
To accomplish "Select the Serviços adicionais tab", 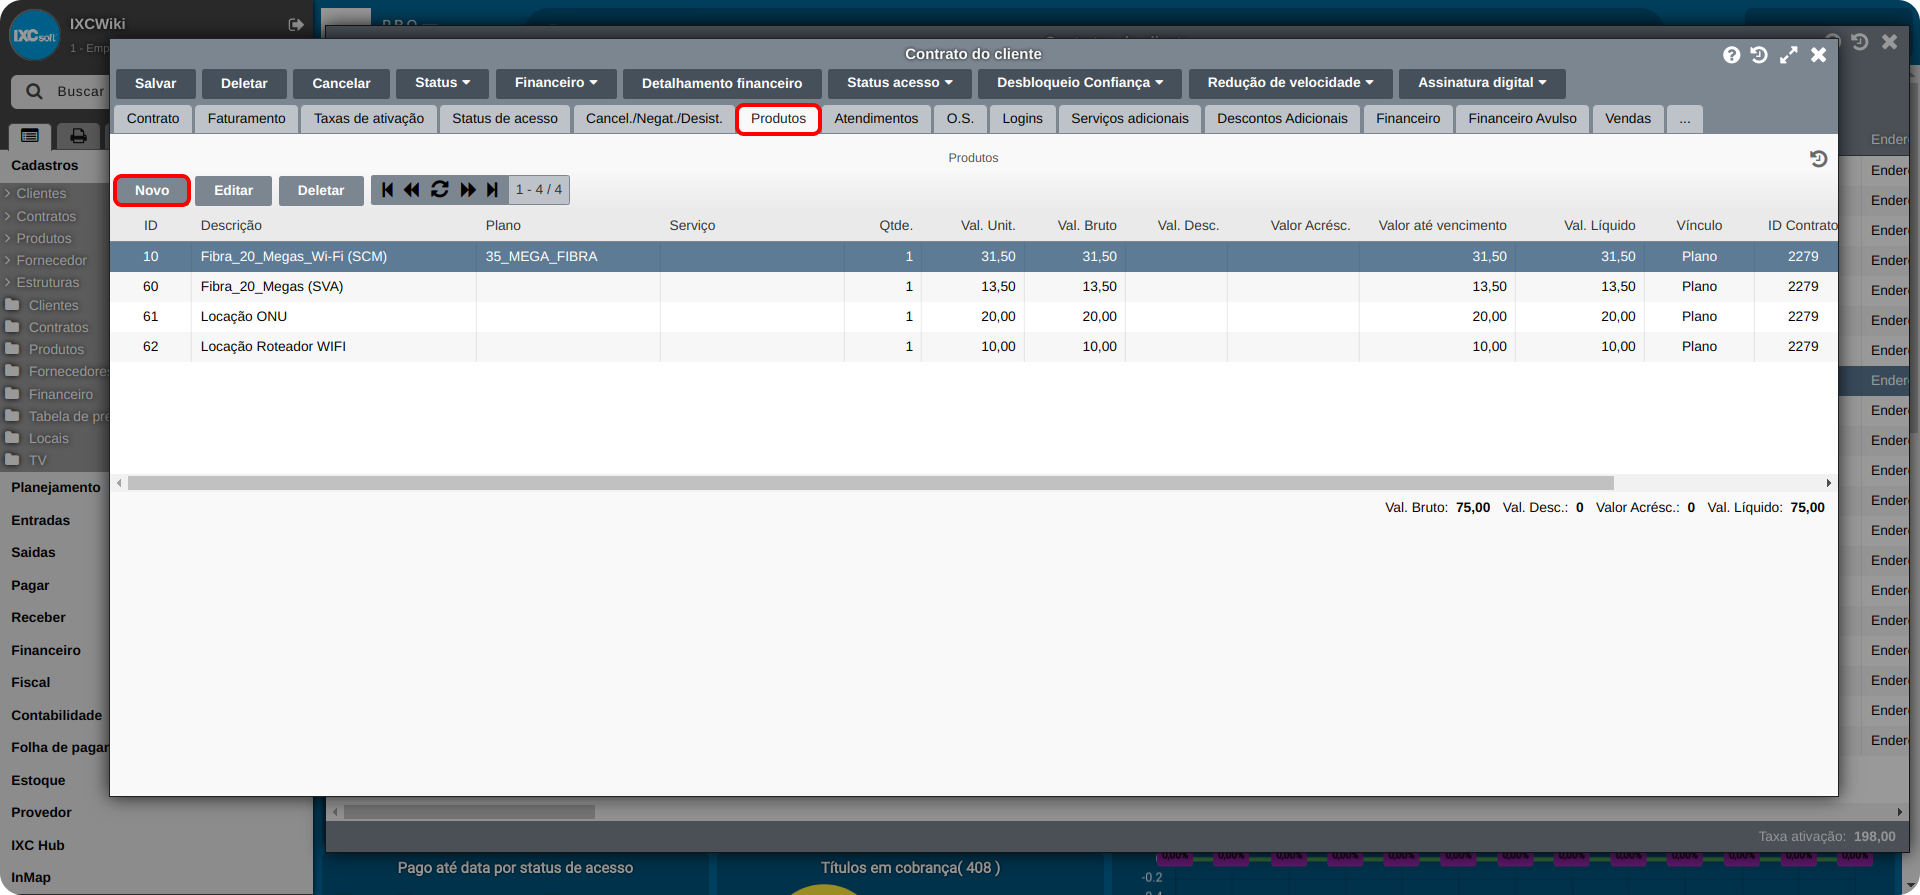I will (1129, 119).
